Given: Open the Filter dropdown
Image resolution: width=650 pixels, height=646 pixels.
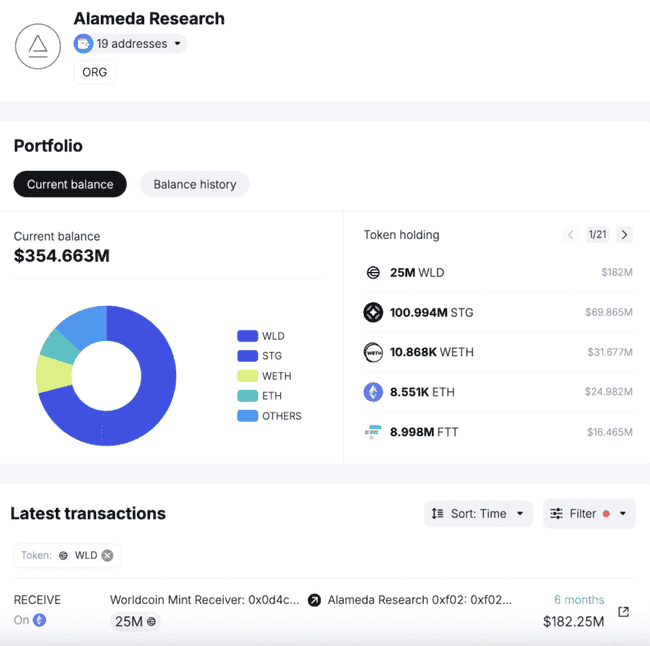Looking at the screenshot, I should pos(589,514).
